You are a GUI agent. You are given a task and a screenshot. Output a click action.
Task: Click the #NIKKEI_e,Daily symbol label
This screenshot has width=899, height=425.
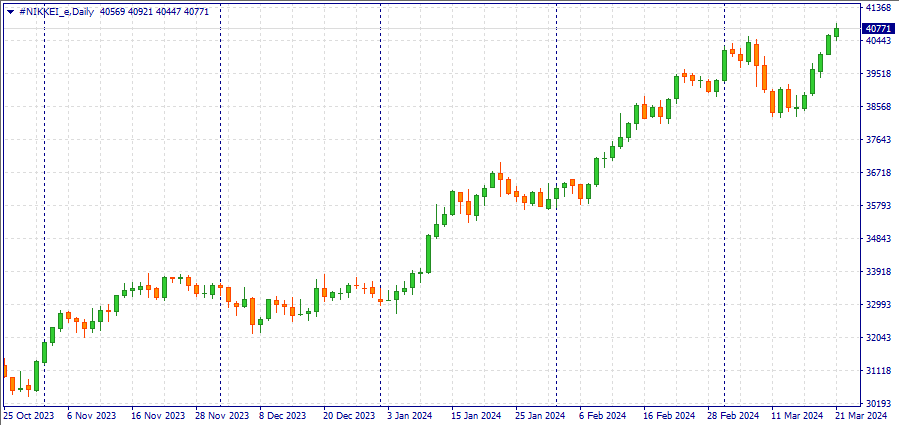[x=56, y=11]
